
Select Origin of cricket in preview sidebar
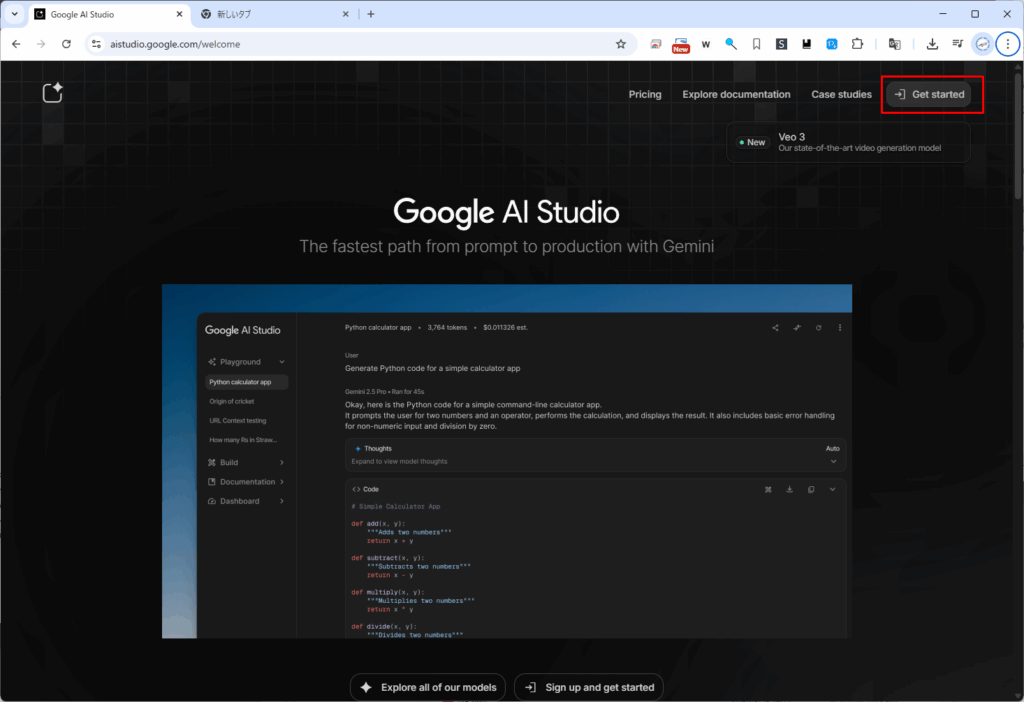232,402
